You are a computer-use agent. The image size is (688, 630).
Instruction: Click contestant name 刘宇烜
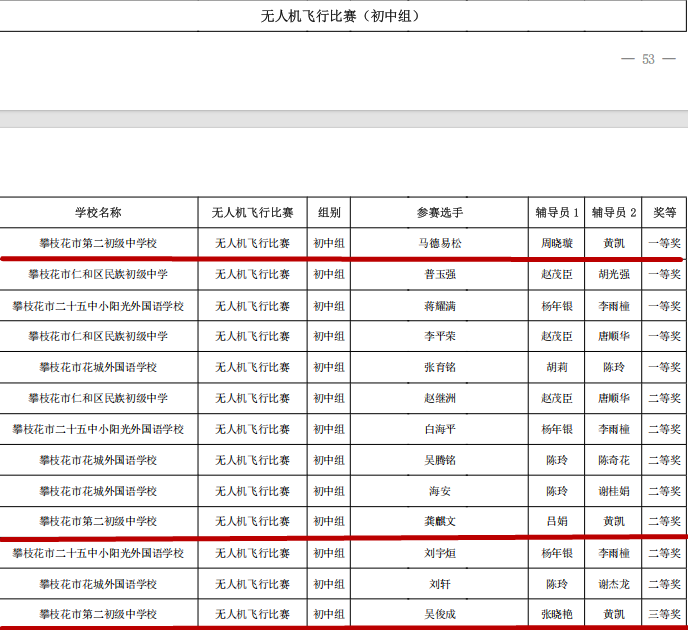439,553
